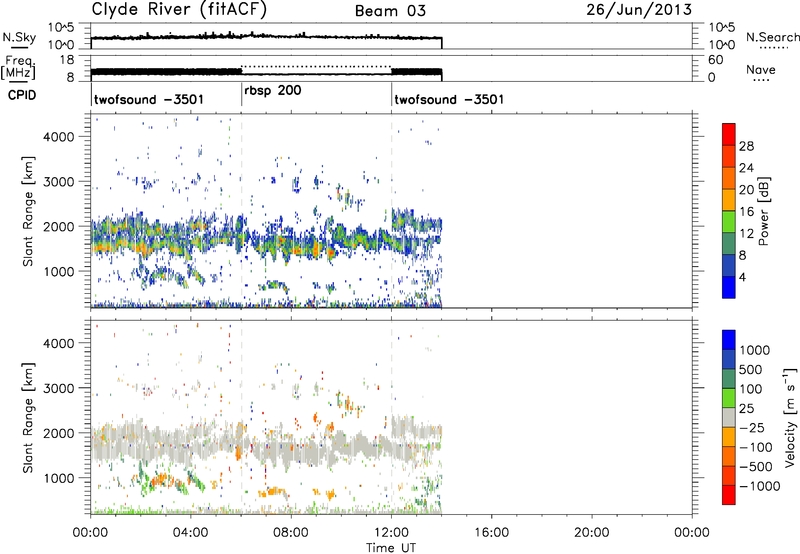This screenshot has width=800, height=554.
Task: Click the "28" label on Power colorbar
Action: point(746,146)
